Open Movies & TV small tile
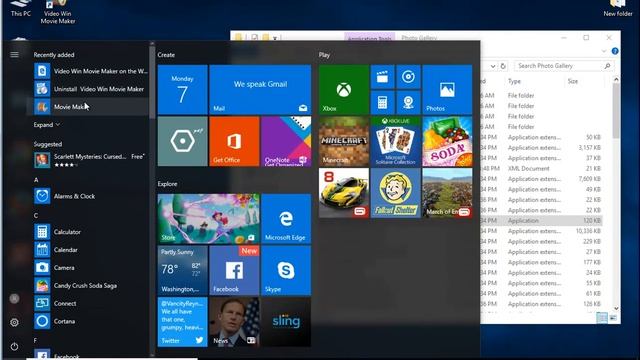 (x=382, y=77)
